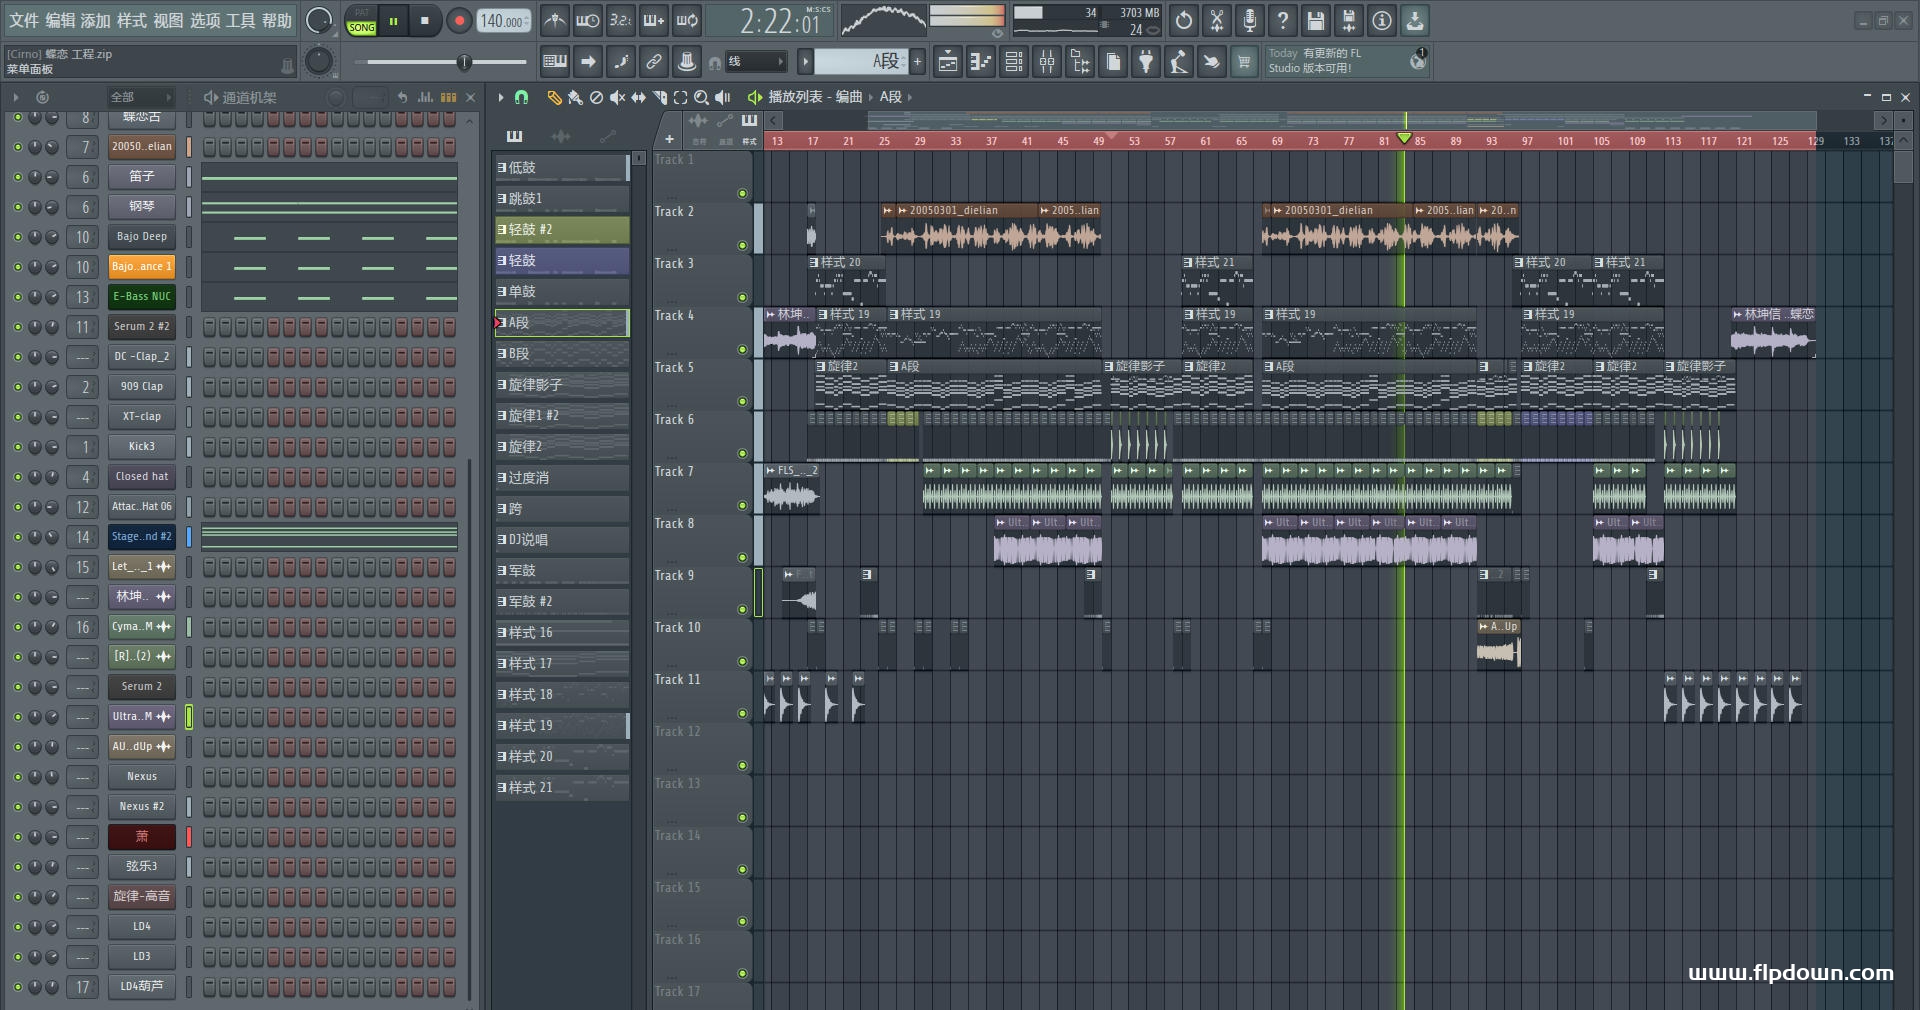
Task: Toggle Track 9 mute green dot
Action: [742, 609]
